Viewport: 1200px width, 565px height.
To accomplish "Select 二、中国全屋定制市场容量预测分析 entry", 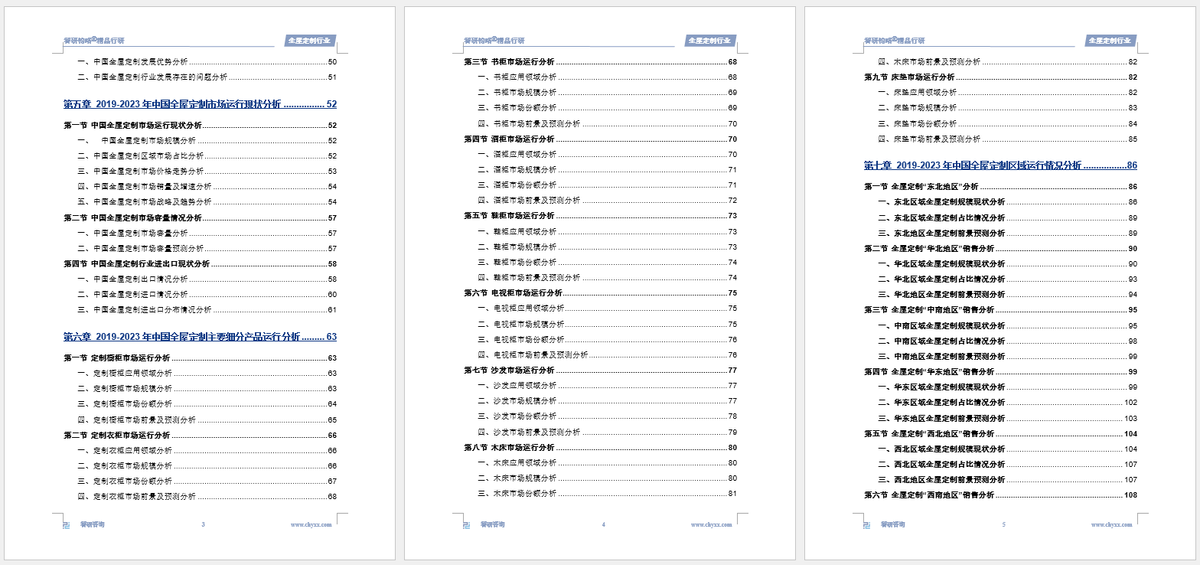I will tap(207, 248).
